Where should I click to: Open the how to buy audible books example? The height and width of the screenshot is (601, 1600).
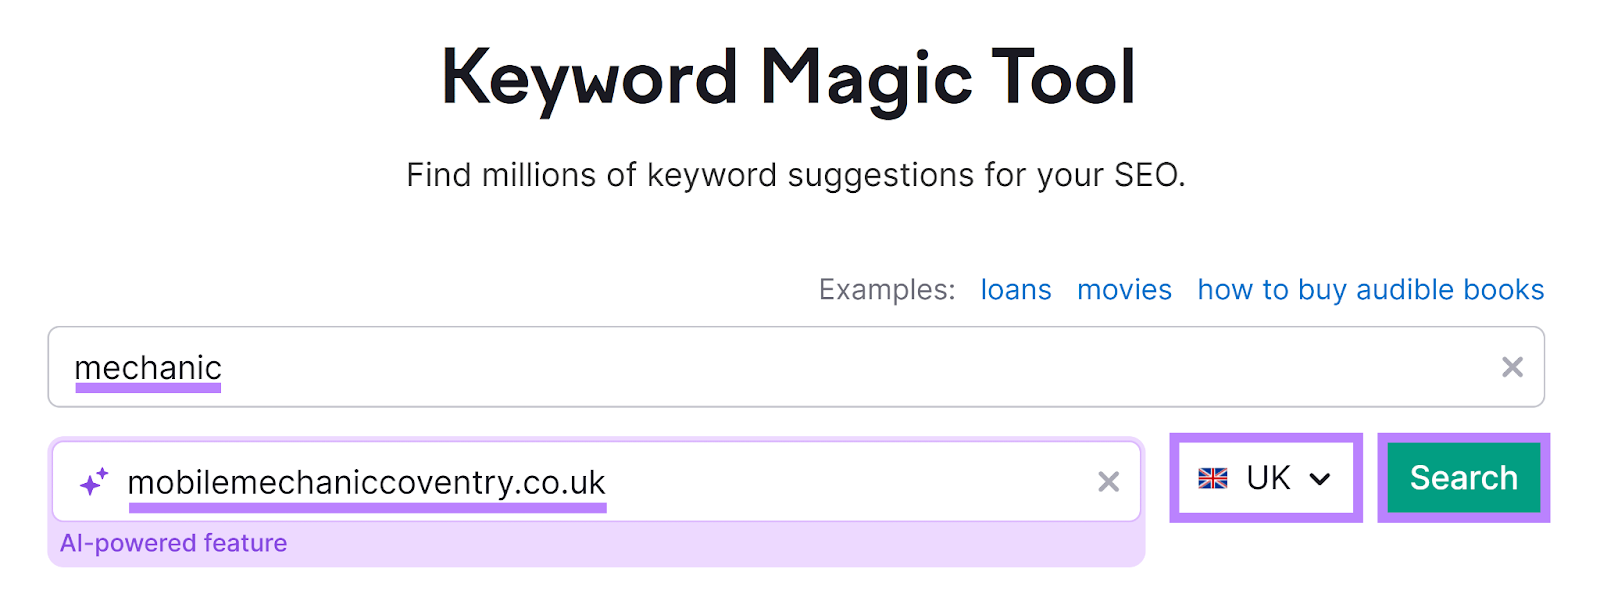click(x=1370, y=290)
